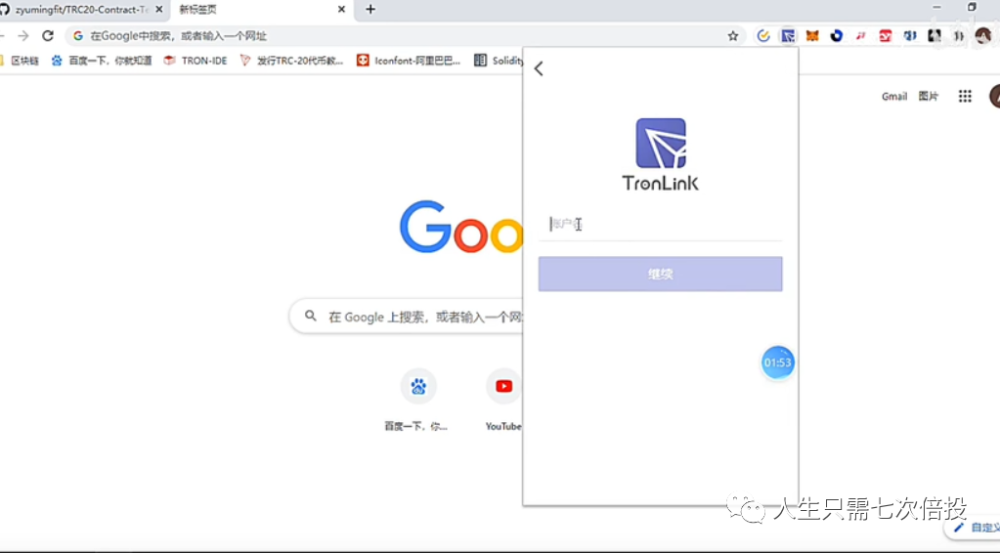Open the 发行TRC-20代币 bookmark

[291, 61]
